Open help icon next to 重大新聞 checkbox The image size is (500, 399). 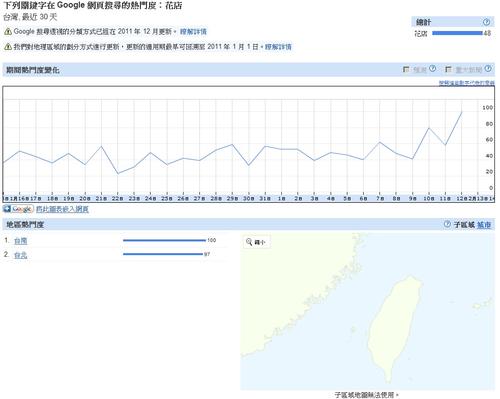(488, 69)
